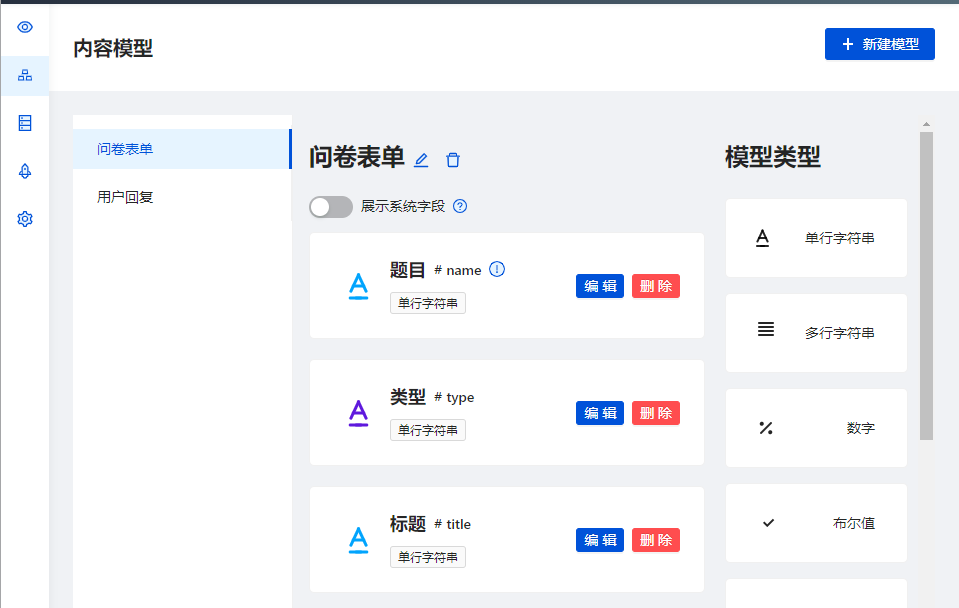Click the 模型类型 panel heading
This screenshot has height=608, width=959.
coord(772,157)
